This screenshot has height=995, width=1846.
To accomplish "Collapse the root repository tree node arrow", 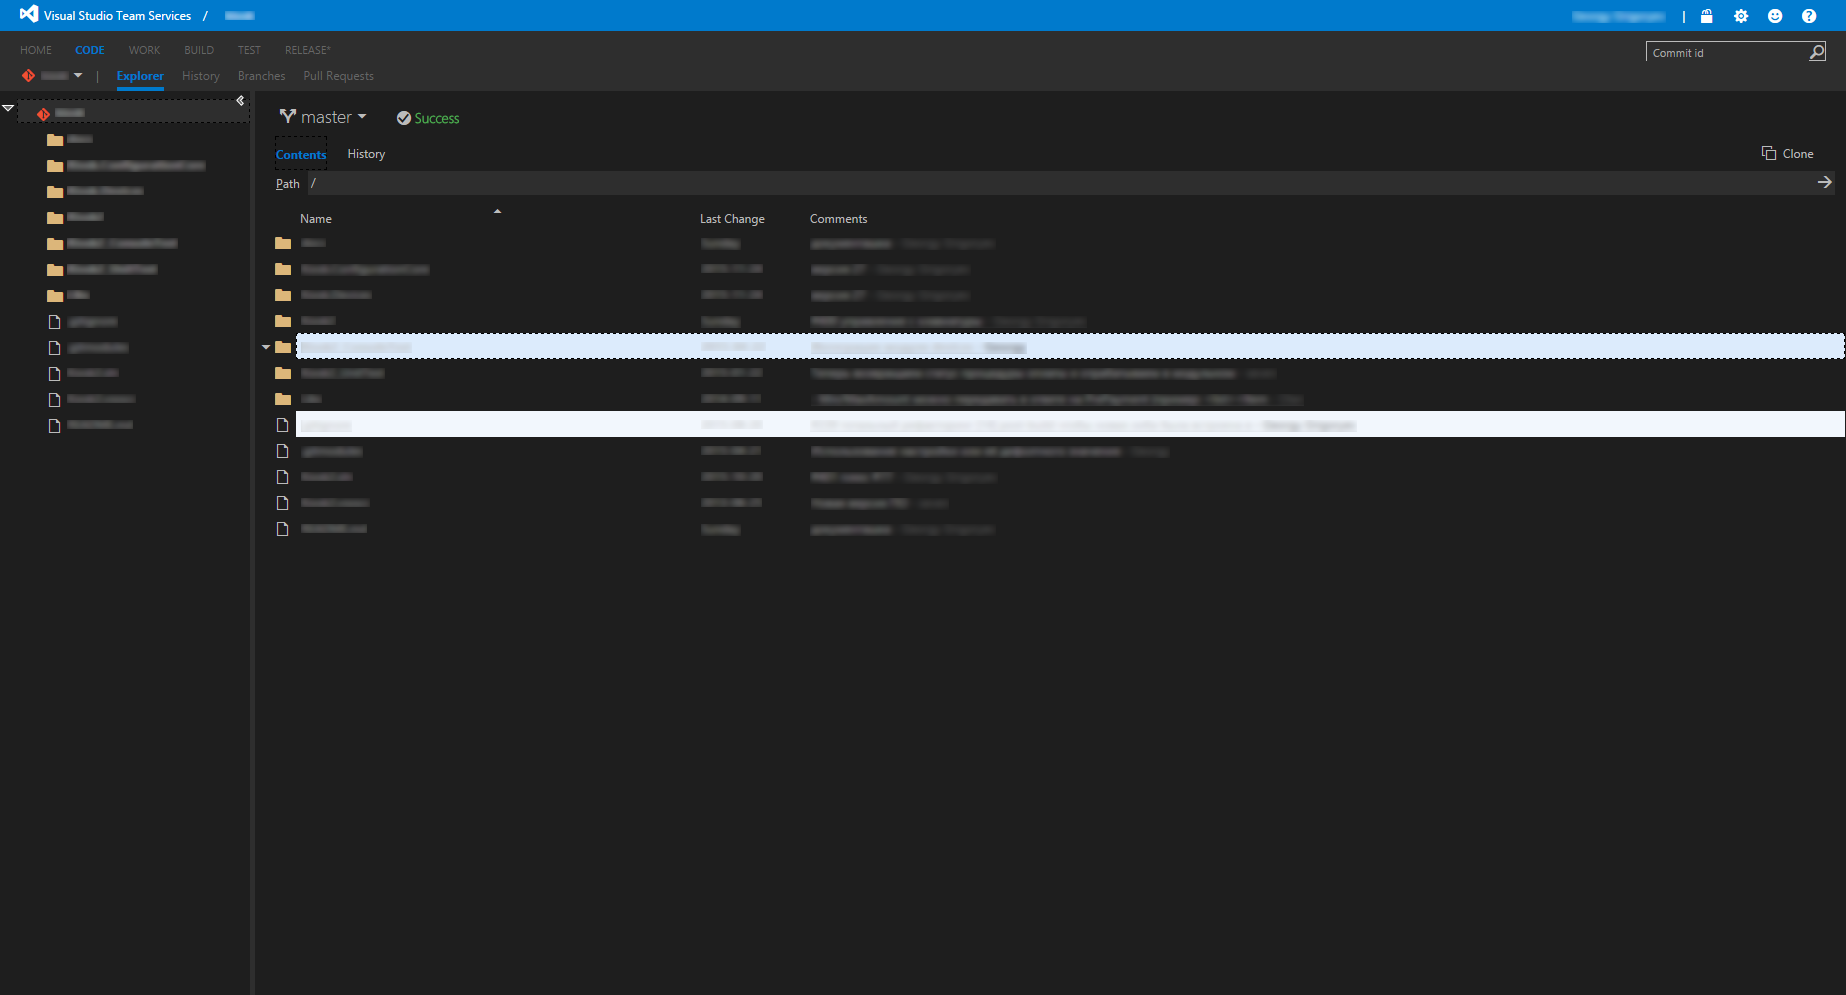I will point(8,108).
